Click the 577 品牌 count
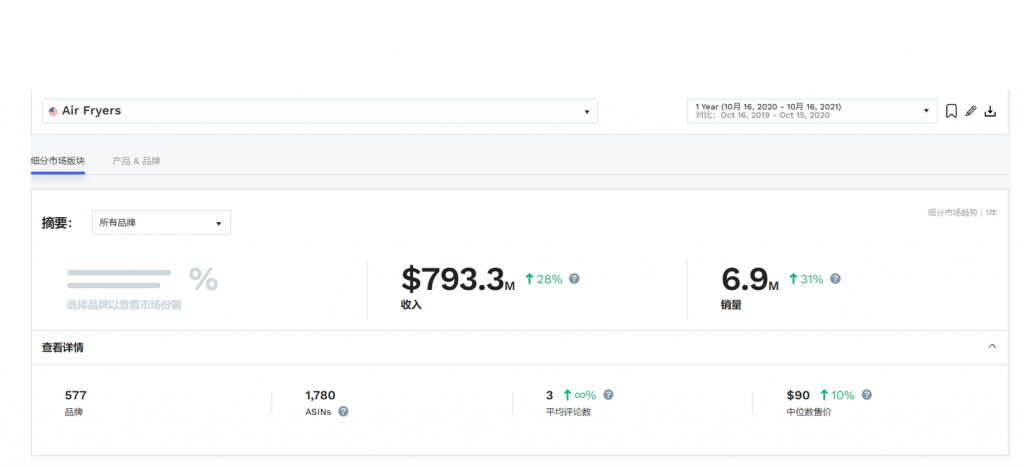The width and height of the screenshot is (1024, 467). click(x=76, y=403)
